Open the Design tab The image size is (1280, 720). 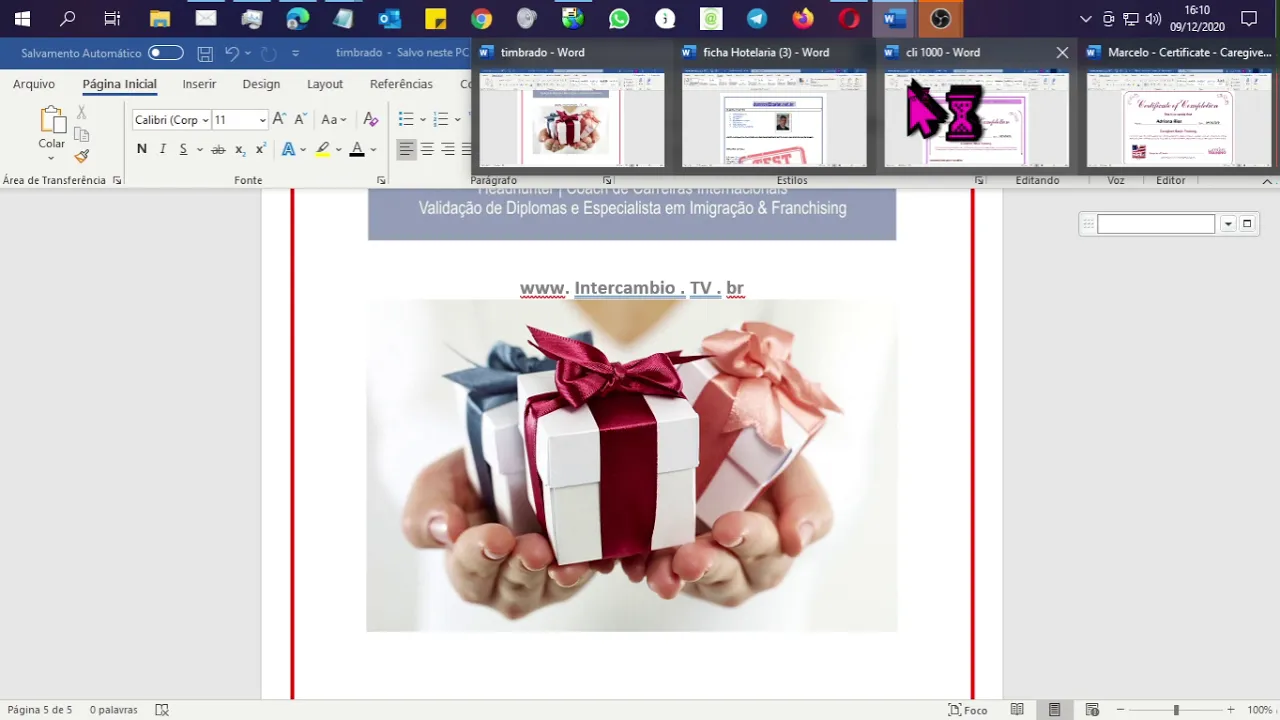tap(261, 84)
